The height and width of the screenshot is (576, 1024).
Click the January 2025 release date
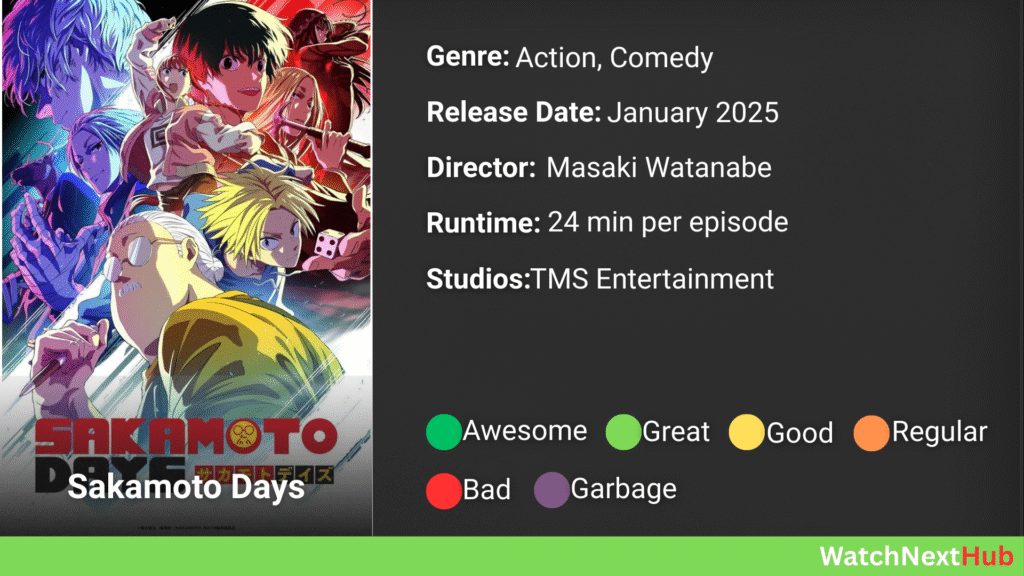(x=693, y=112)
